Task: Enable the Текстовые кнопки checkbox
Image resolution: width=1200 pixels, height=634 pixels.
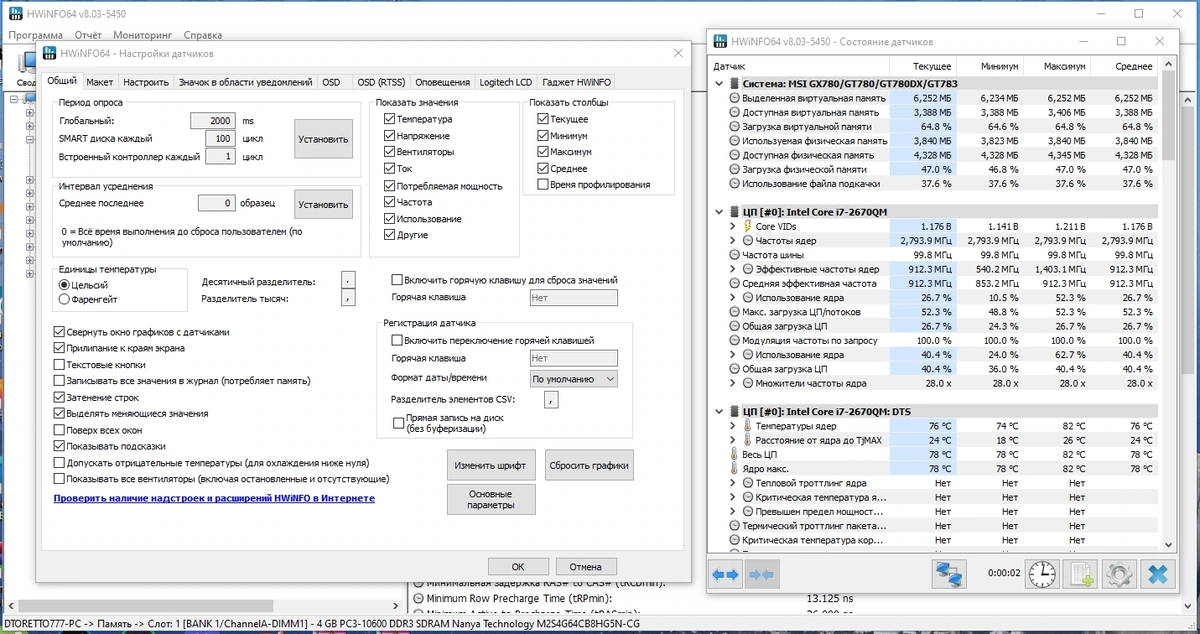Action: (59, 365)
